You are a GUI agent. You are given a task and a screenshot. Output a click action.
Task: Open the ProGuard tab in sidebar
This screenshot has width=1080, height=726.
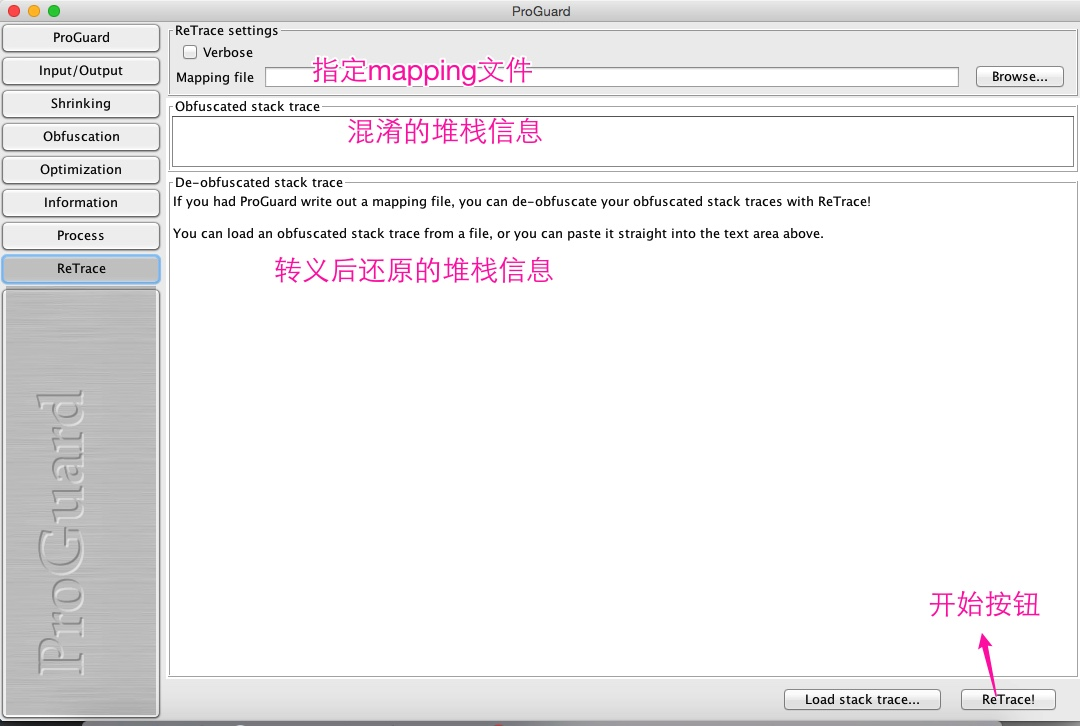(81, 38)
